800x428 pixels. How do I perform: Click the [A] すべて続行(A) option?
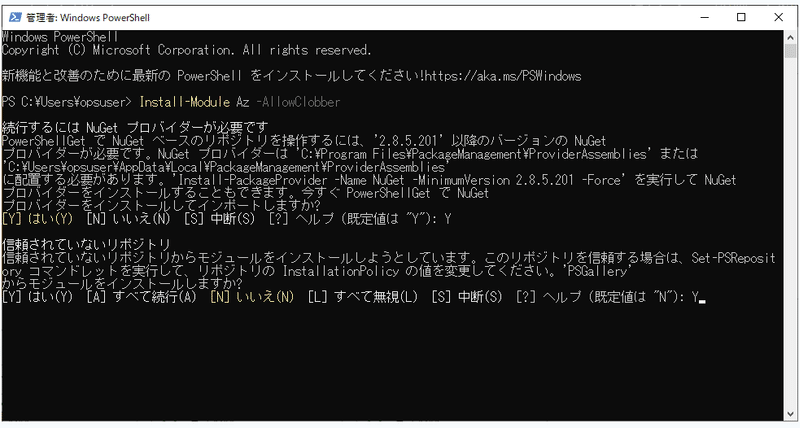click(x=141, y=297)
